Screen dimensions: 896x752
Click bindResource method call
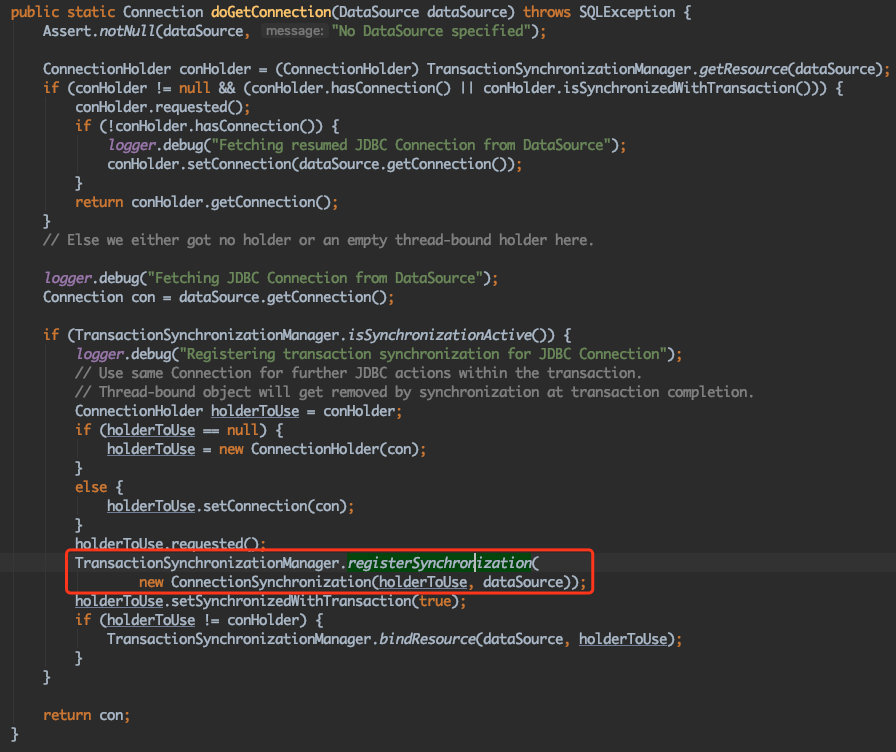point(427,639)
